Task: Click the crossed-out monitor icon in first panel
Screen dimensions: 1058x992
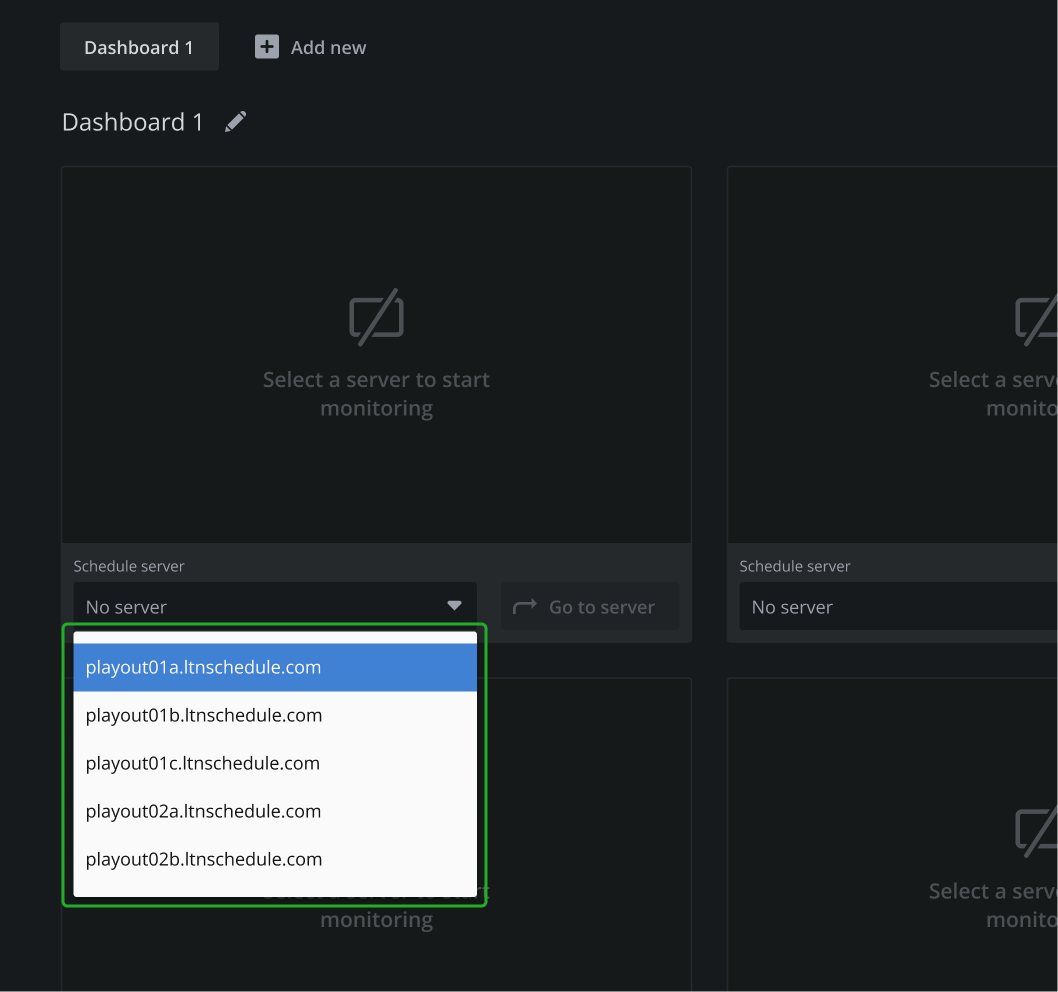Action: (x=376, y=317)
